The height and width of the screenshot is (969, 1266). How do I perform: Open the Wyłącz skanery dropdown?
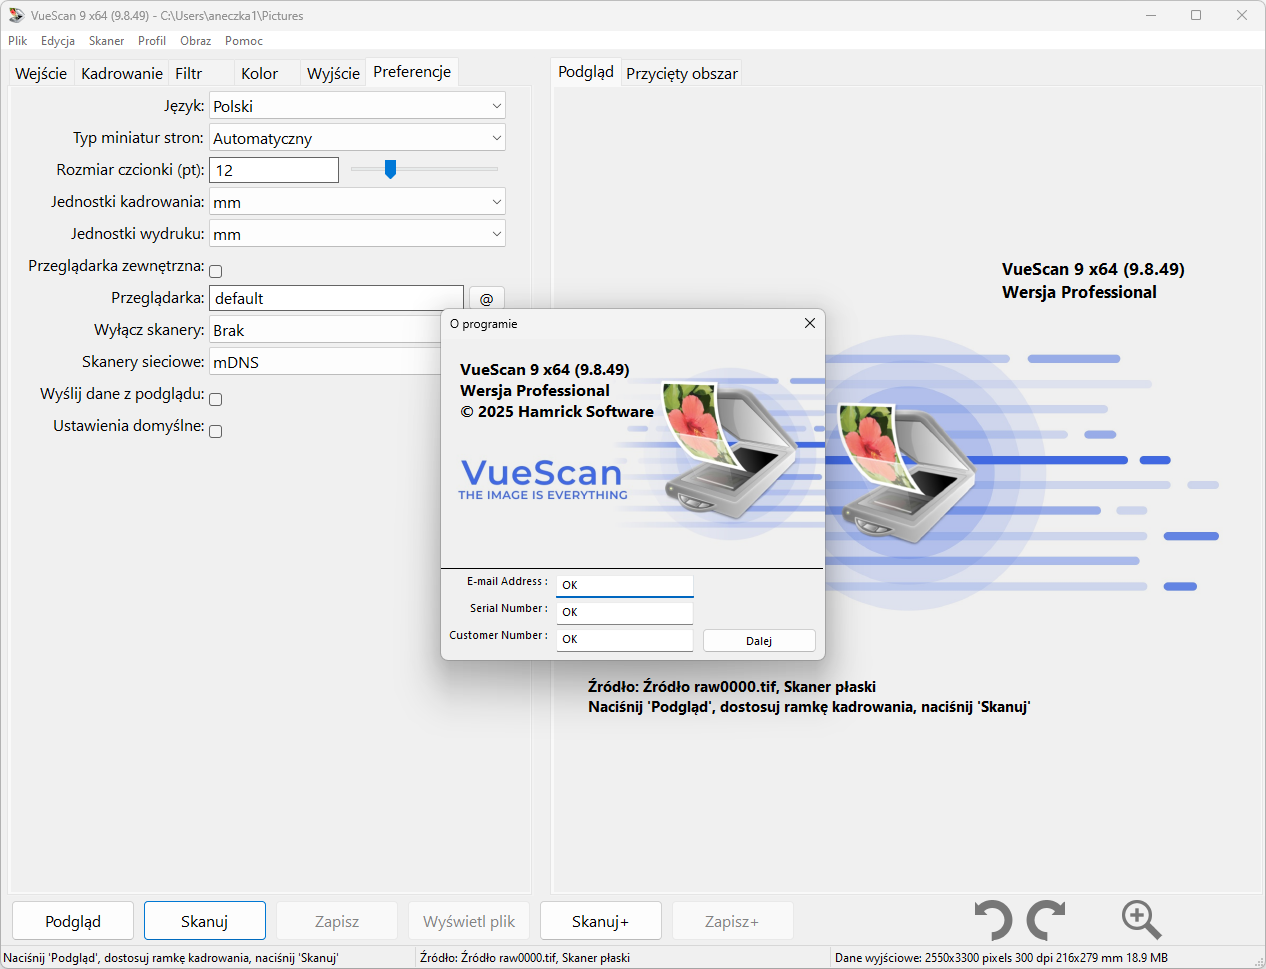pos(325,330)
